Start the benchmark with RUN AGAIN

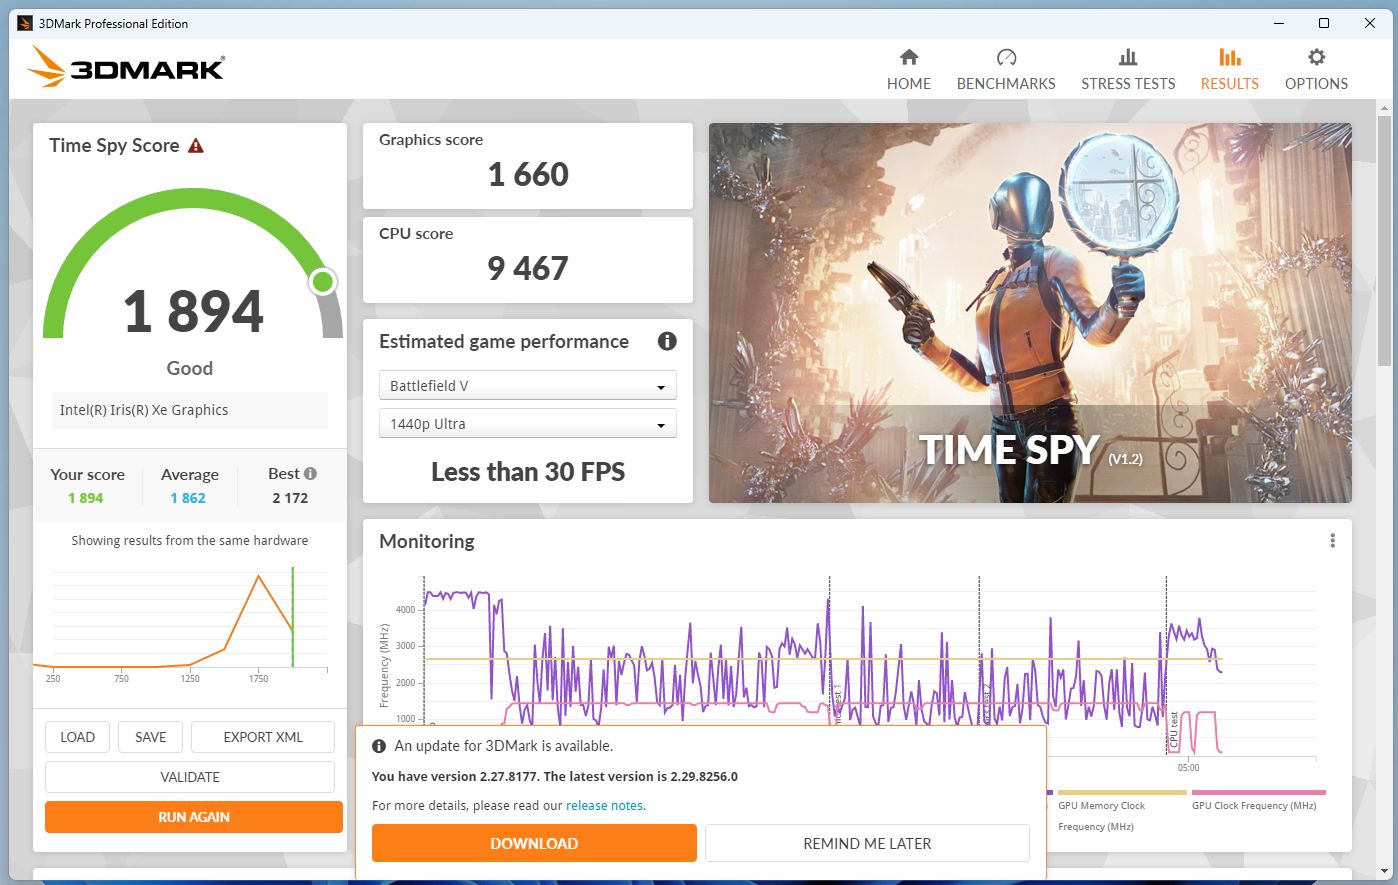[x=194, y=817]
